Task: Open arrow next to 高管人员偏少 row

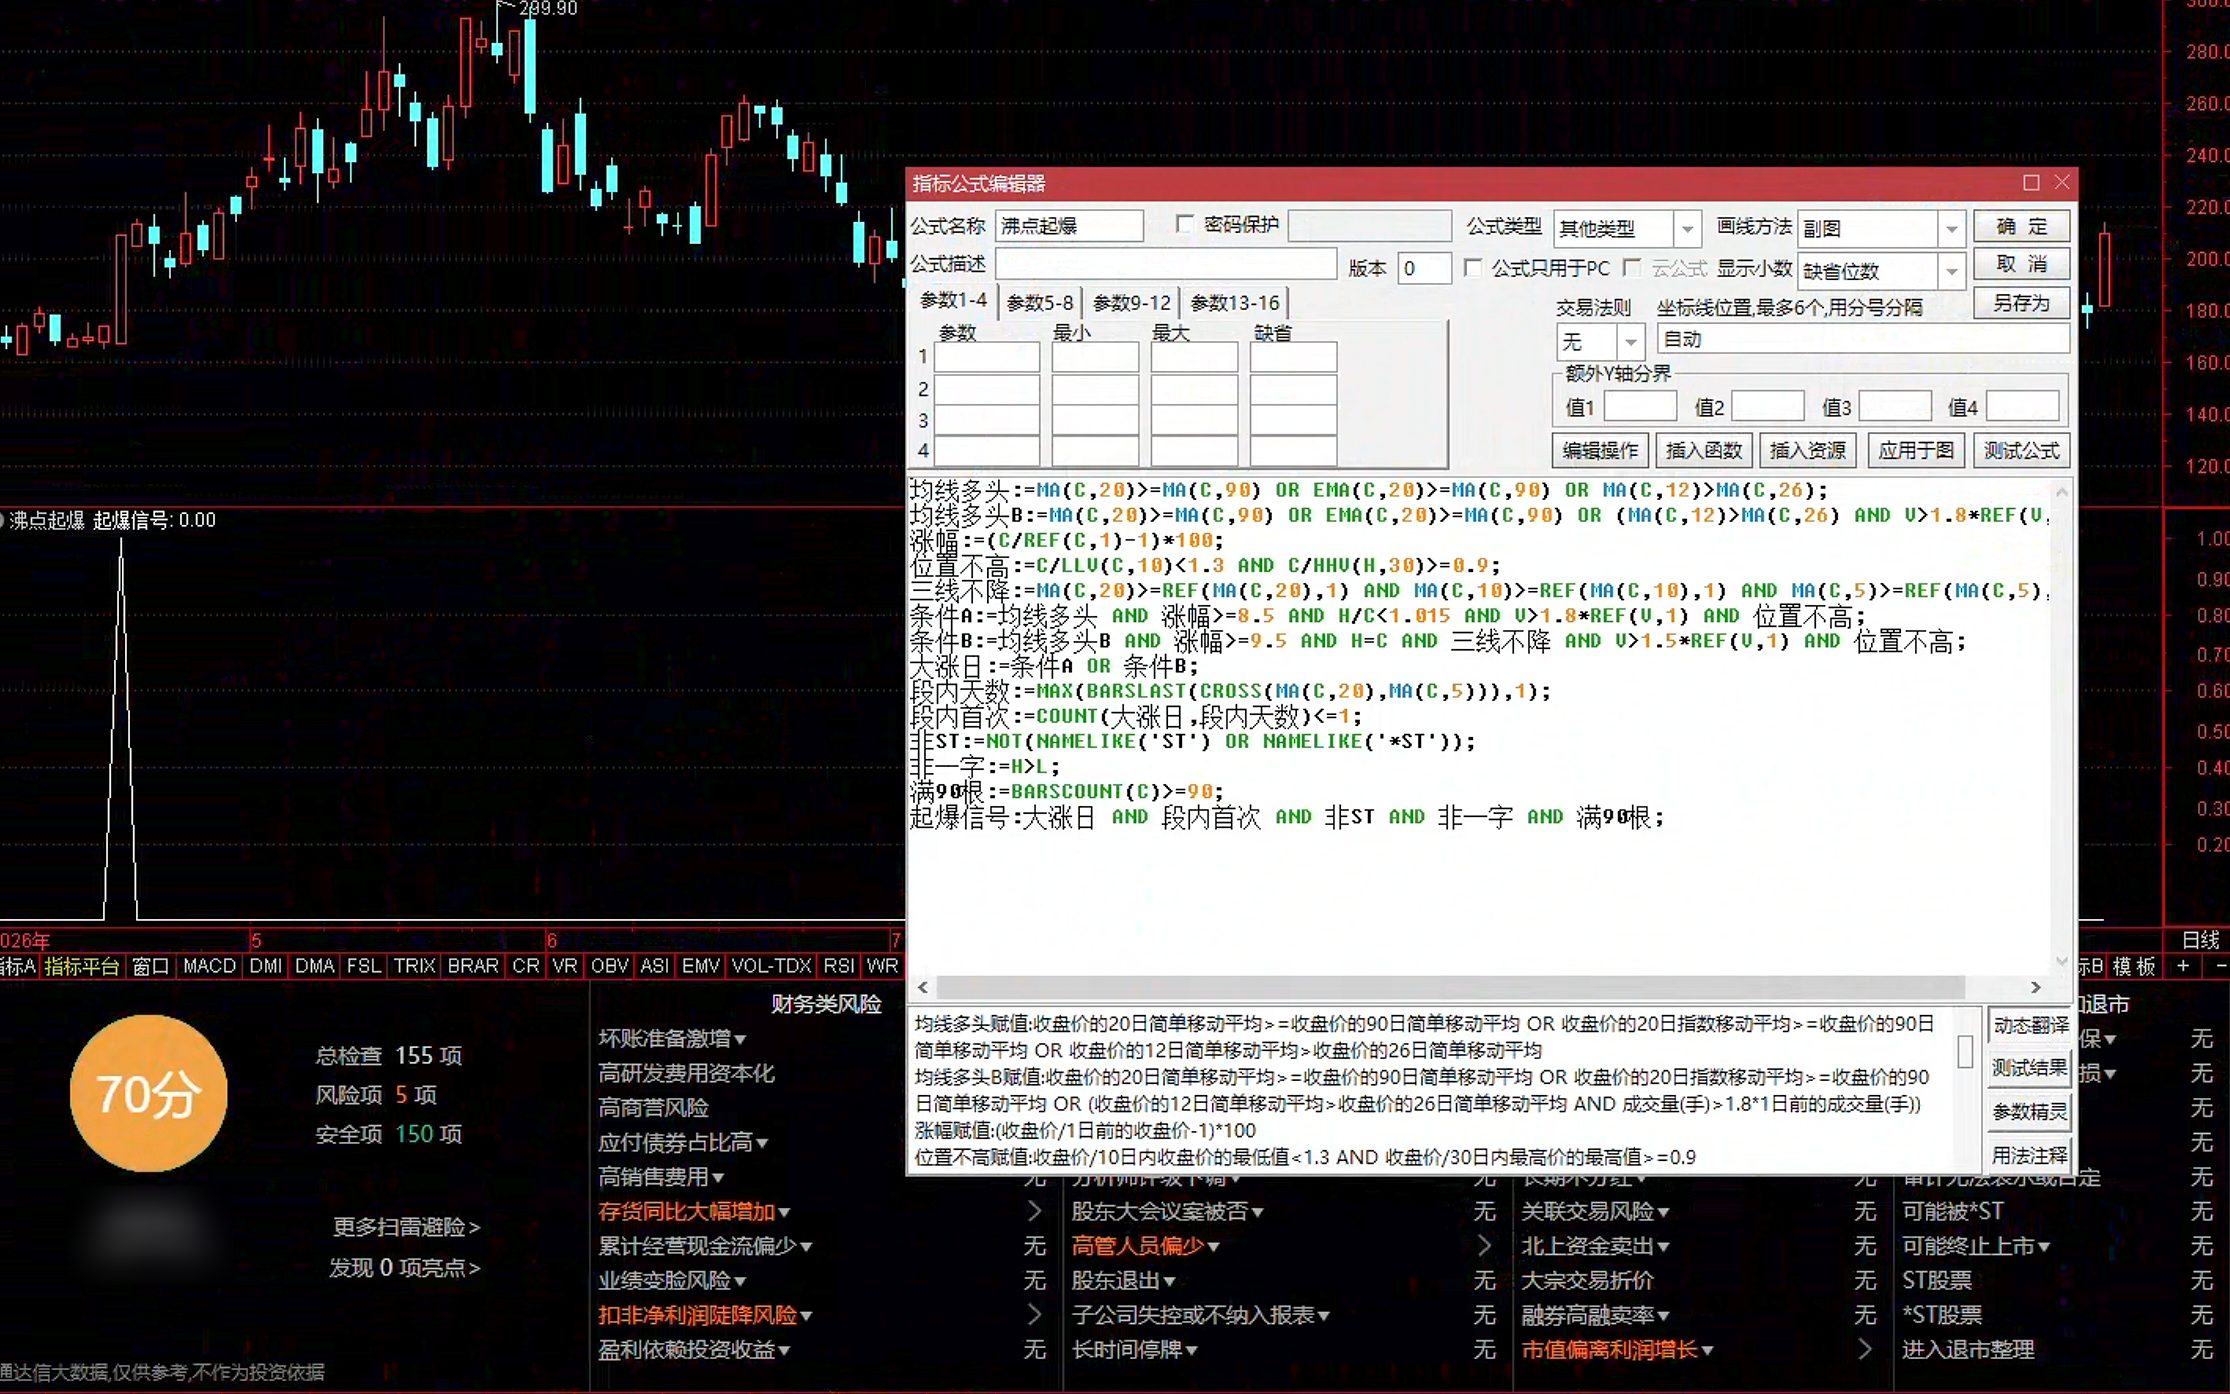Action: [1485, 1246]
